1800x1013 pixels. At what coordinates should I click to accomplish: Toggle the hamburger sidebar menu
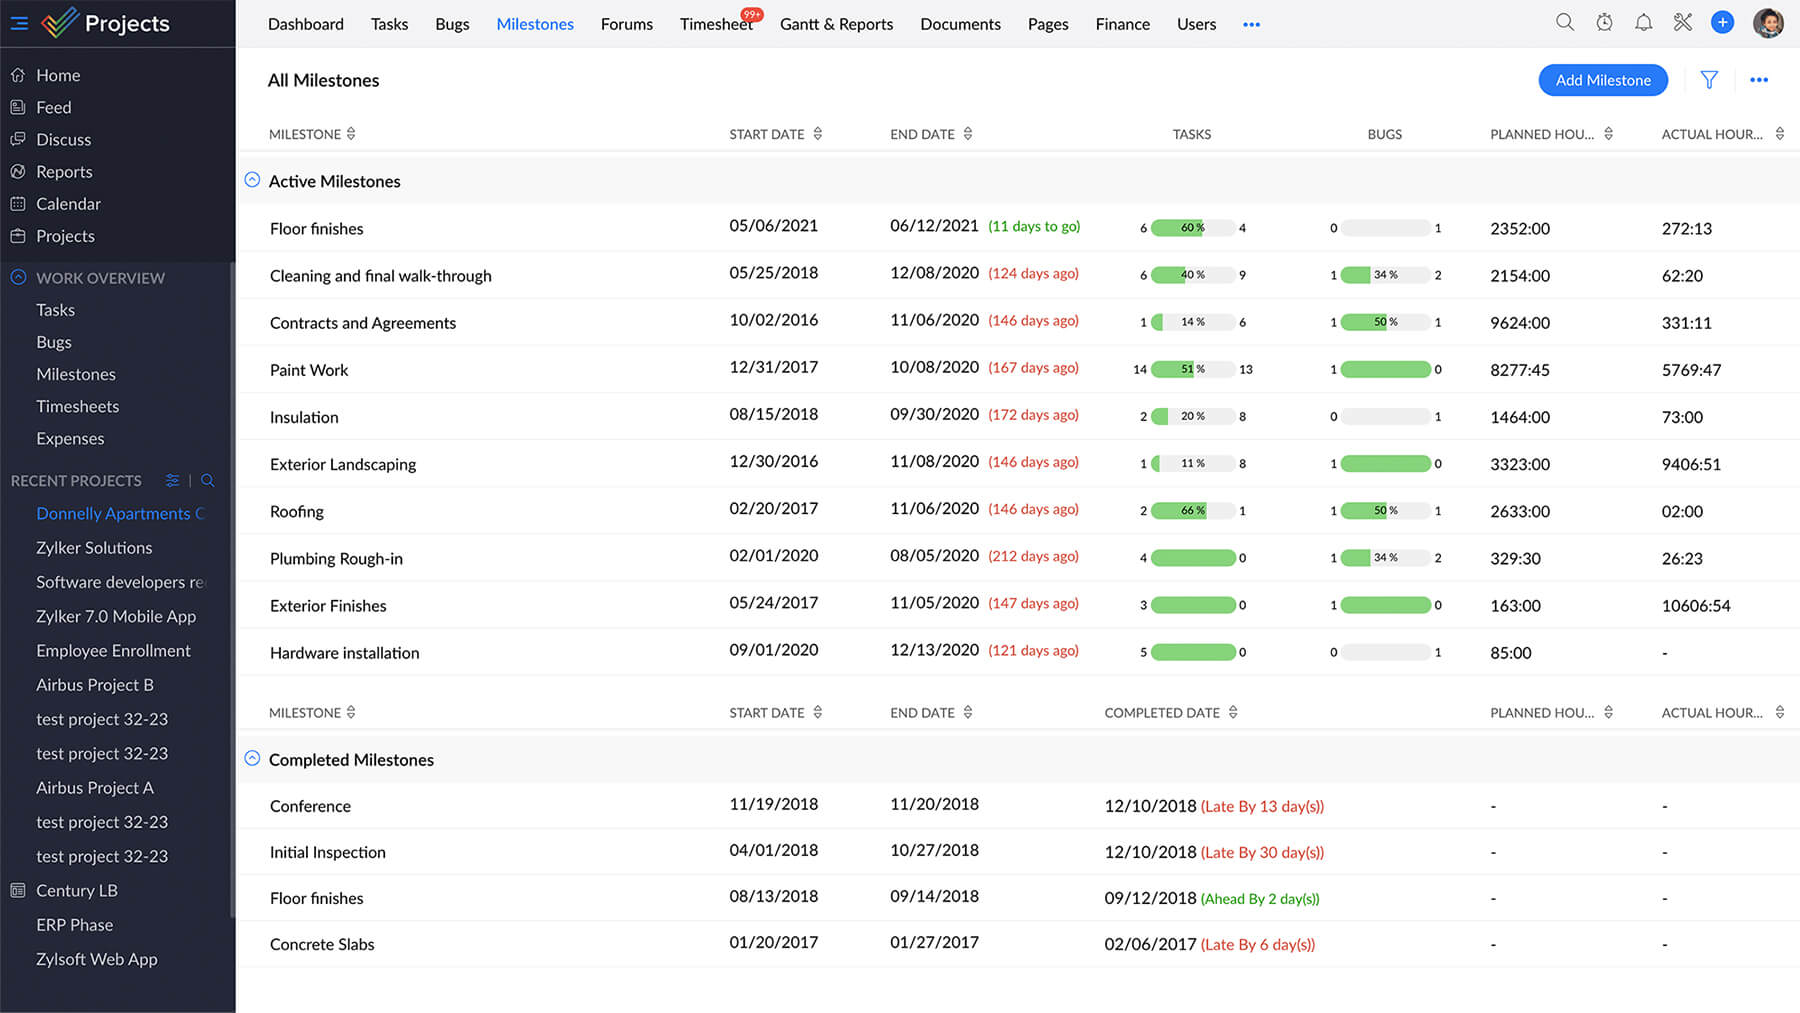19,23
